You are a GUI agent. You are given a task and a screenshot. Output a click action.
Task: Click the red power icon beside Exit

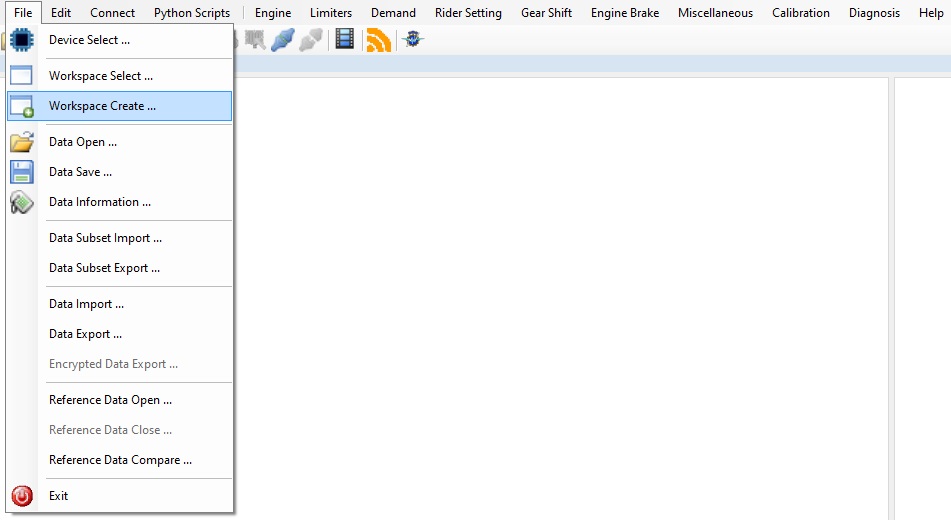click(x=22, y=496)
